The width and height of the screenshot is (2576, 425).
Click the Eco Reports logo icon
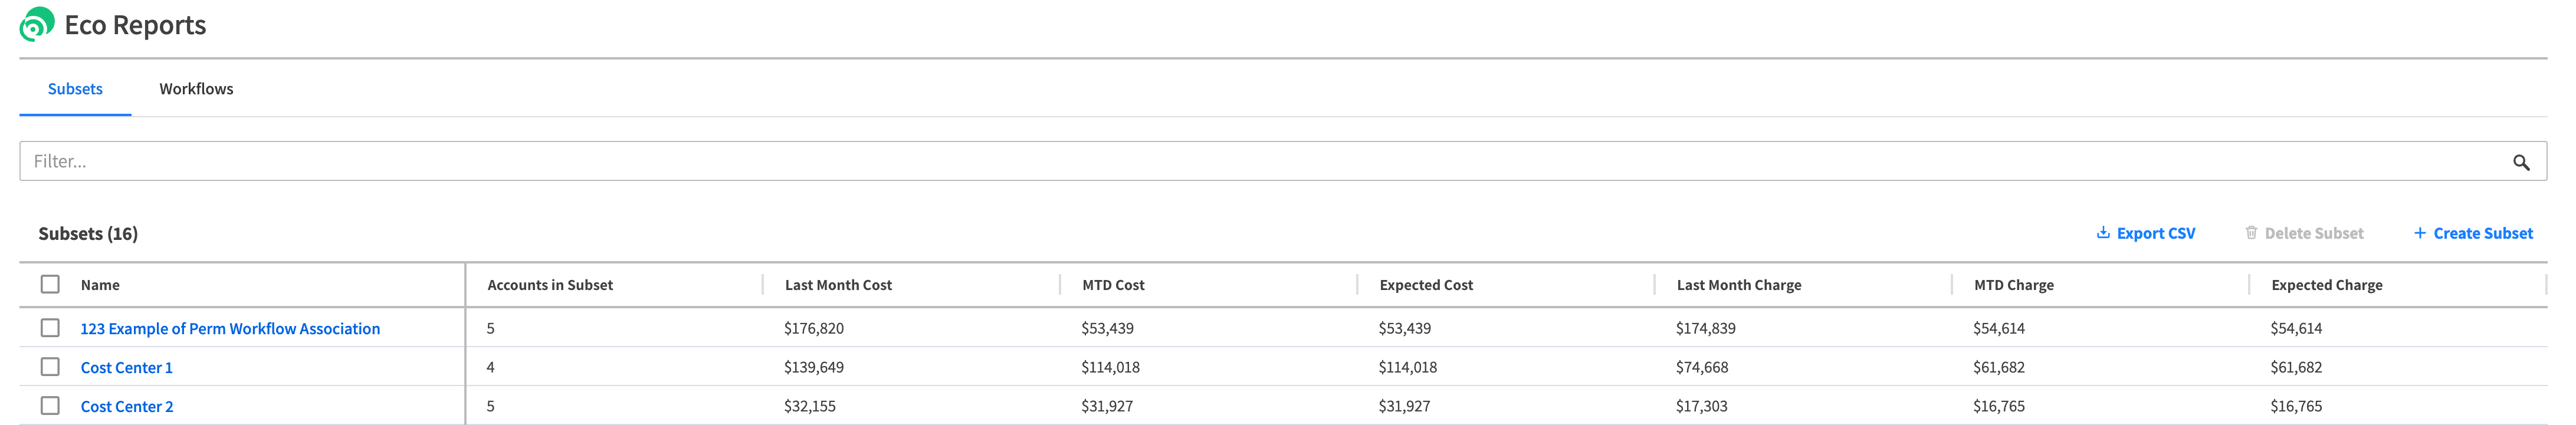tap(37, 24)
